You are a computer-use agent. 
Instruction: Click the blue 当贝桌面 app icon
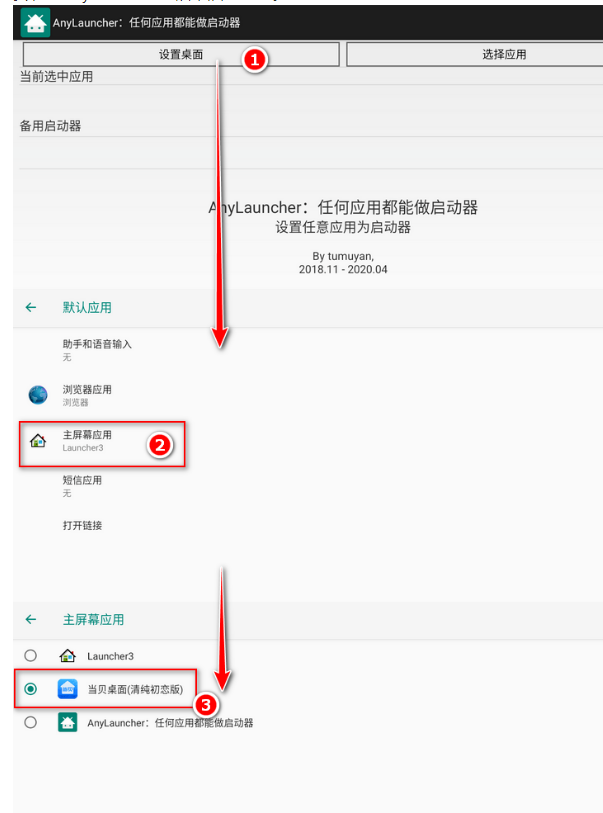67,689
